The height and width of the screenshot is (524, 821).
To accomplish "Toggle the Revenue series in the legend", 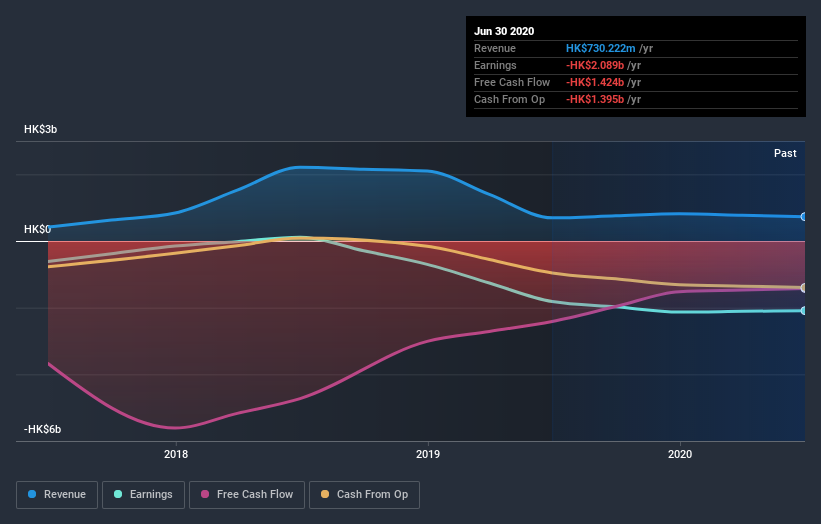I will click(57, 495).
